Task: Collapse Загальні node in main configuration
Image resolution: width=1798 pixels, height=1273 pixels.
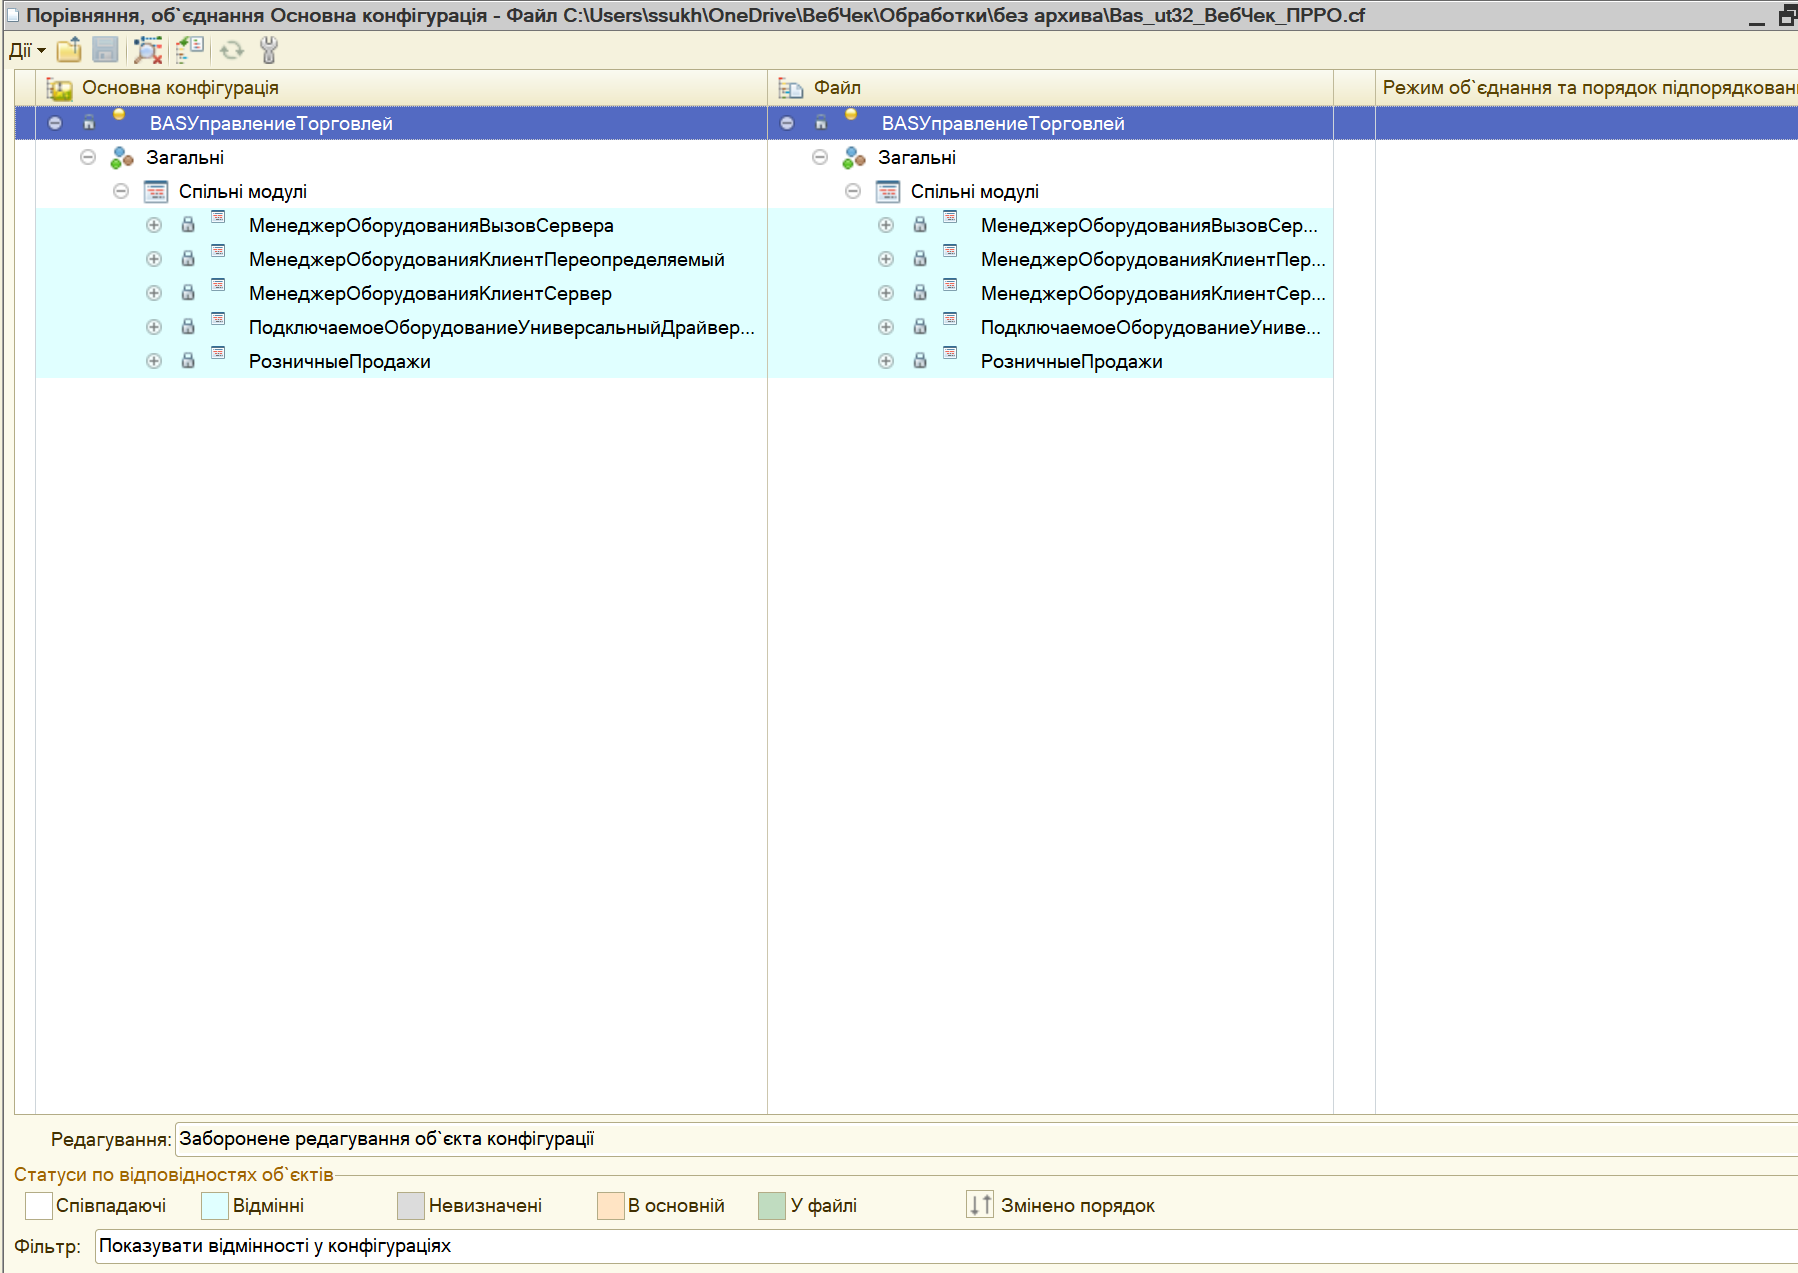Action: 88,157
